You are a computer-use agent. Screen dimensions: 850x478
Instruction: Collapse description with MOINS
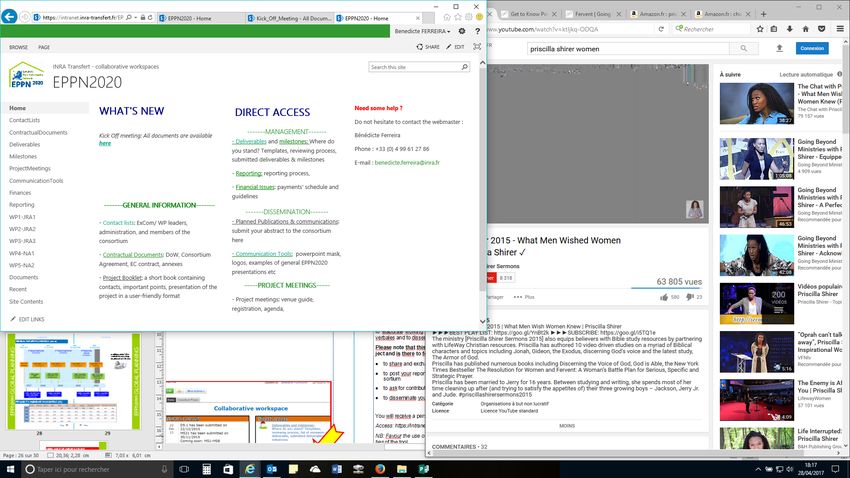pyautogui.click(x=567, y=426)
